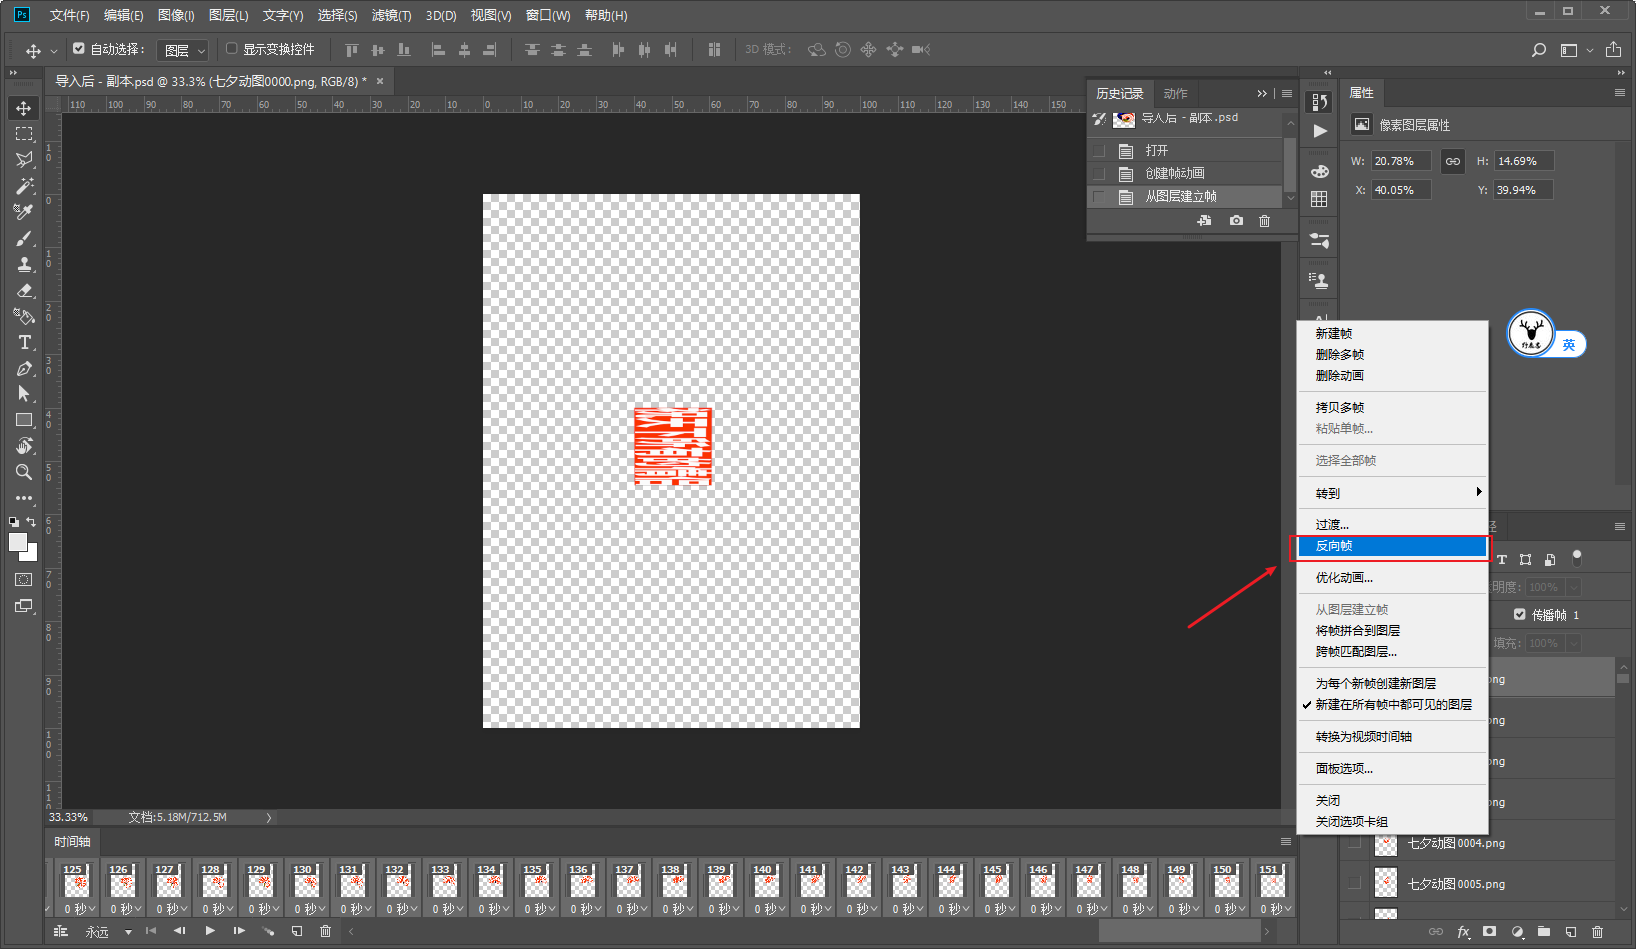Viewport: 1636px width, 949px height.
Task: Expand History panel tabs chevron
Action: click(1262, 93)
